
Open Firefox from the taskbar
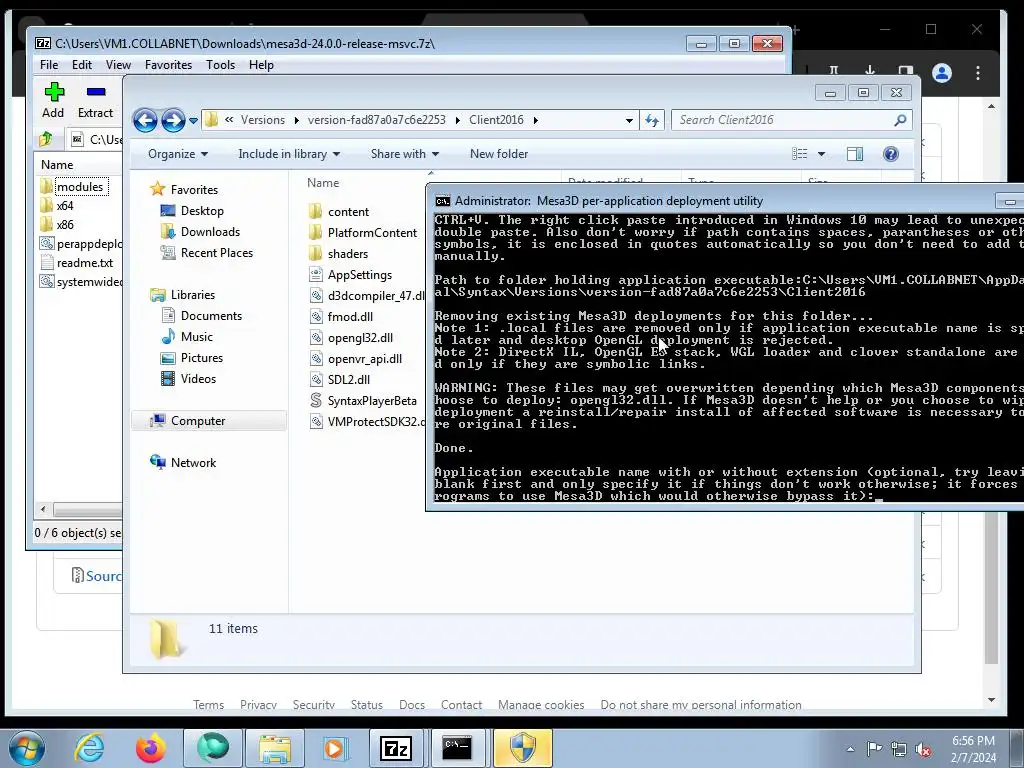pos(151,748)
